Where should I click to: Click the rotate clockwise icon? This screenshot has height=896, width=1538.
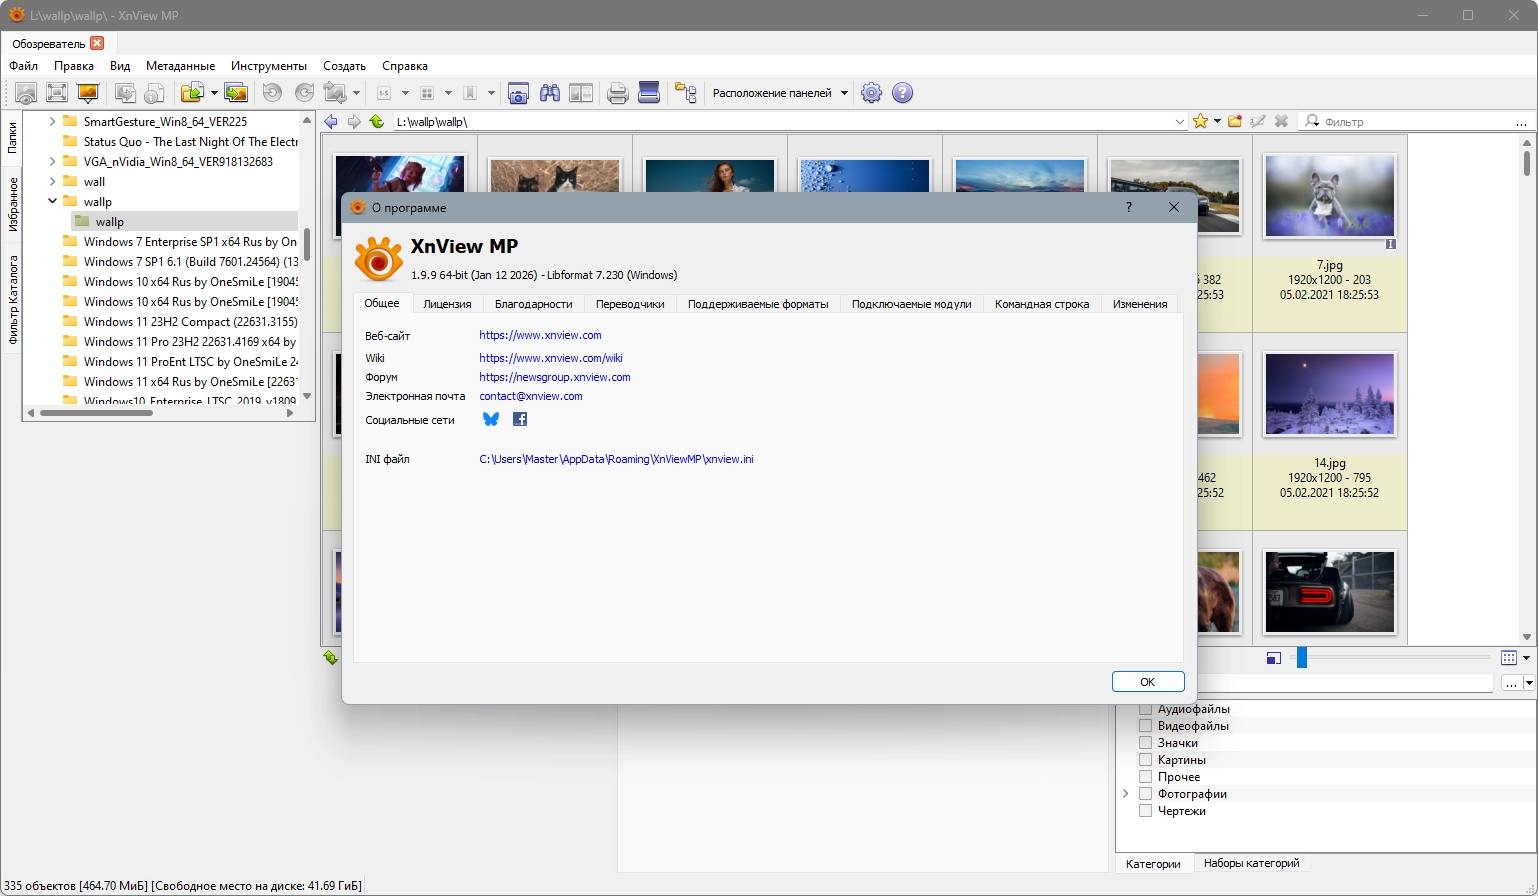[x=304, y=93]
